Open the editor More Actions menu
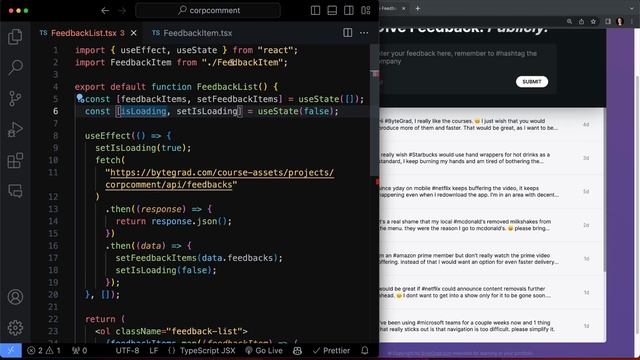Image resolution: width=640 pixels, height=360 pixels. tap(364, 33)
